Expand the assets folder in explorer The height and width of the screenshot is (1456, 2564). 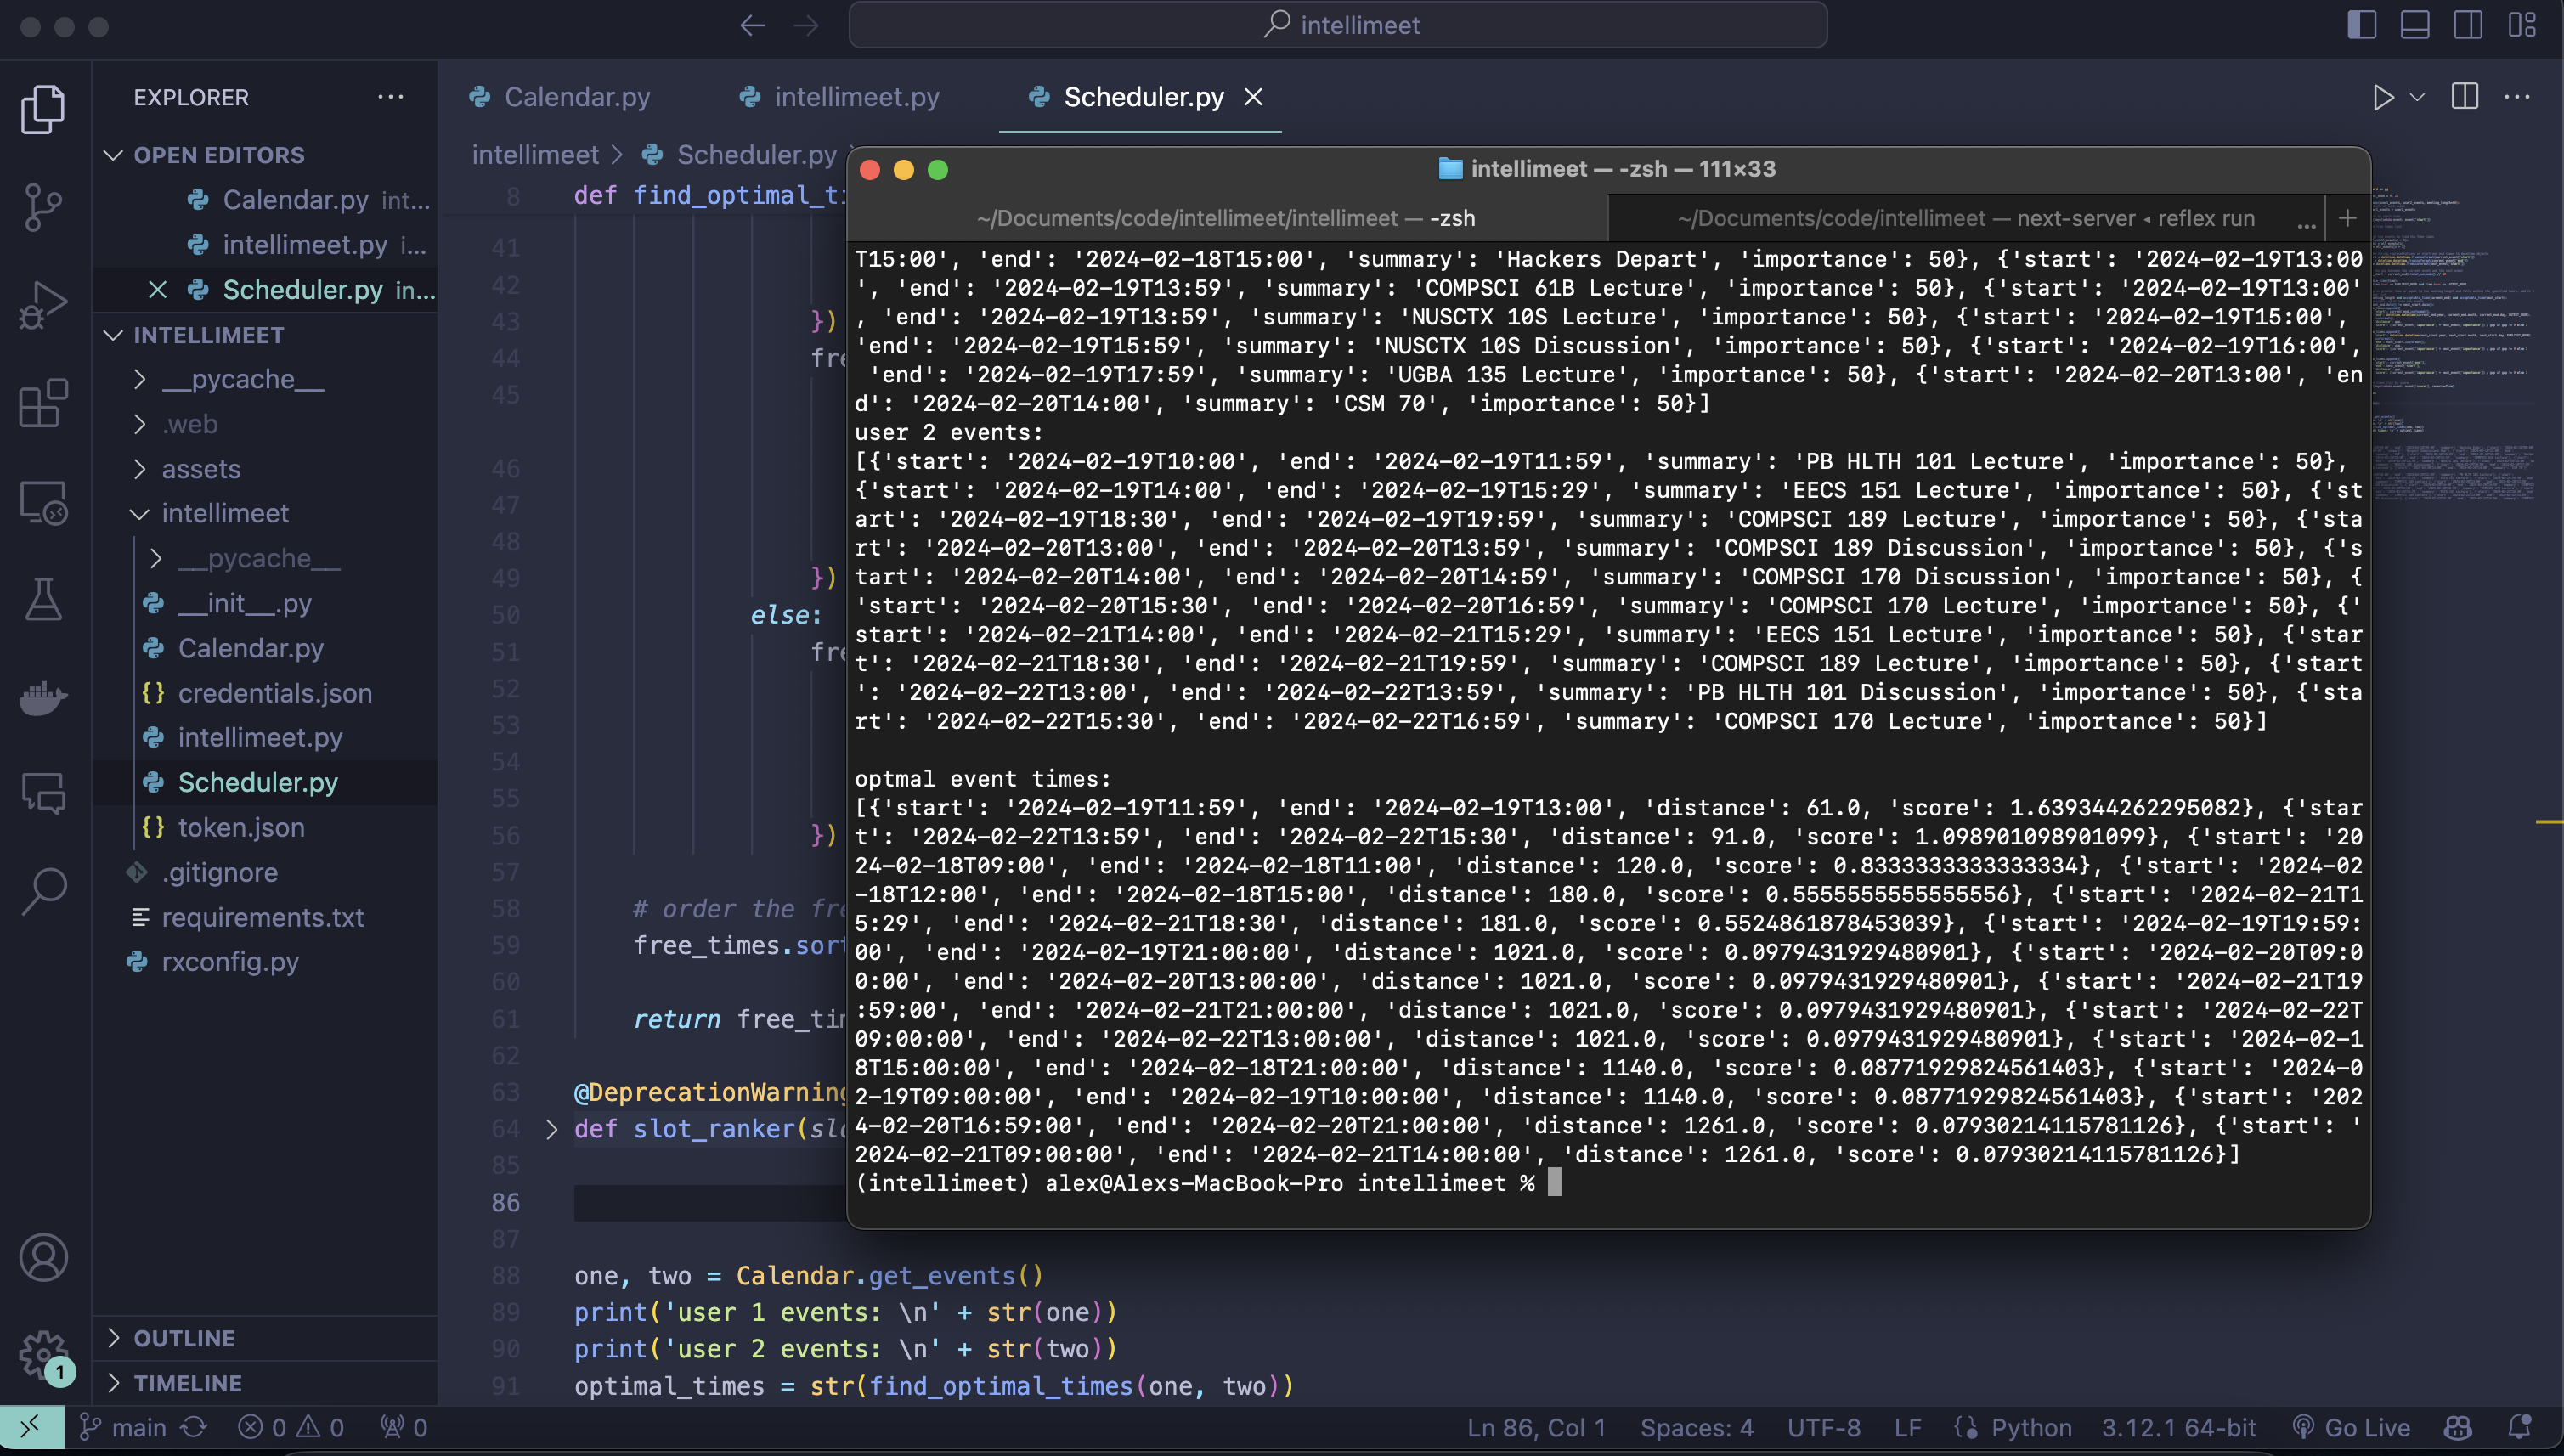[200, 469]
